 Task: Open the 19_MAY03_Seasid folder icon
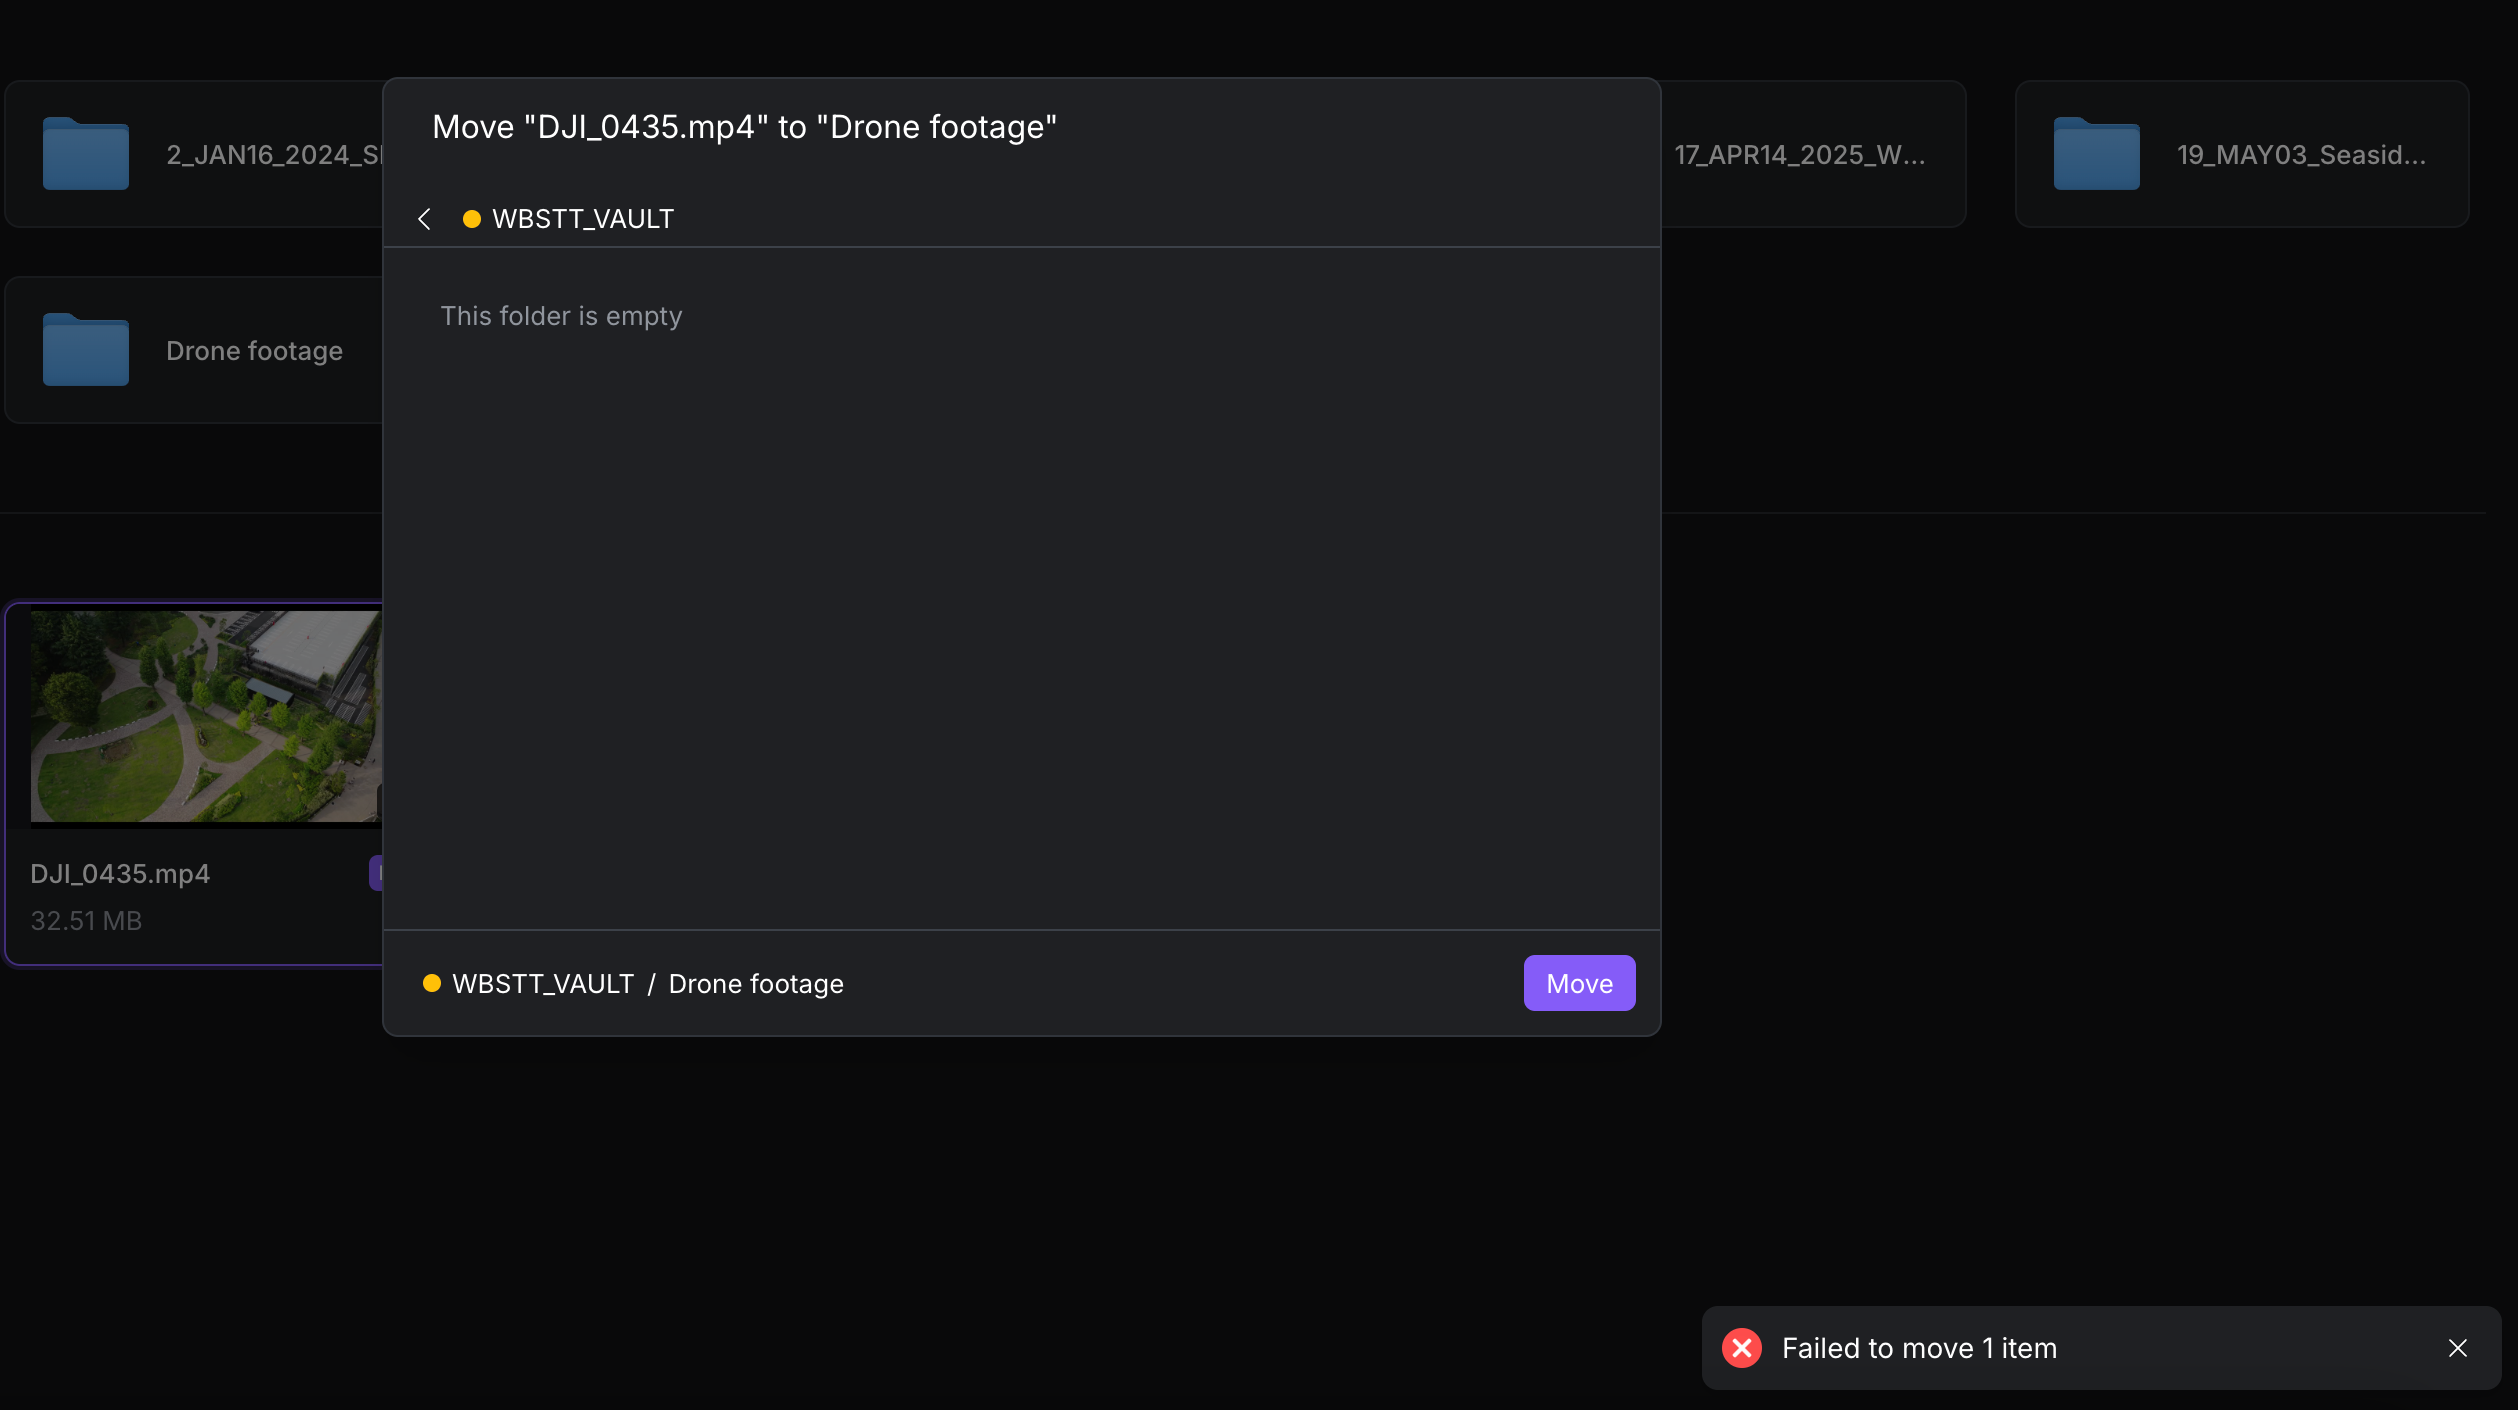tap(2096, 154)
